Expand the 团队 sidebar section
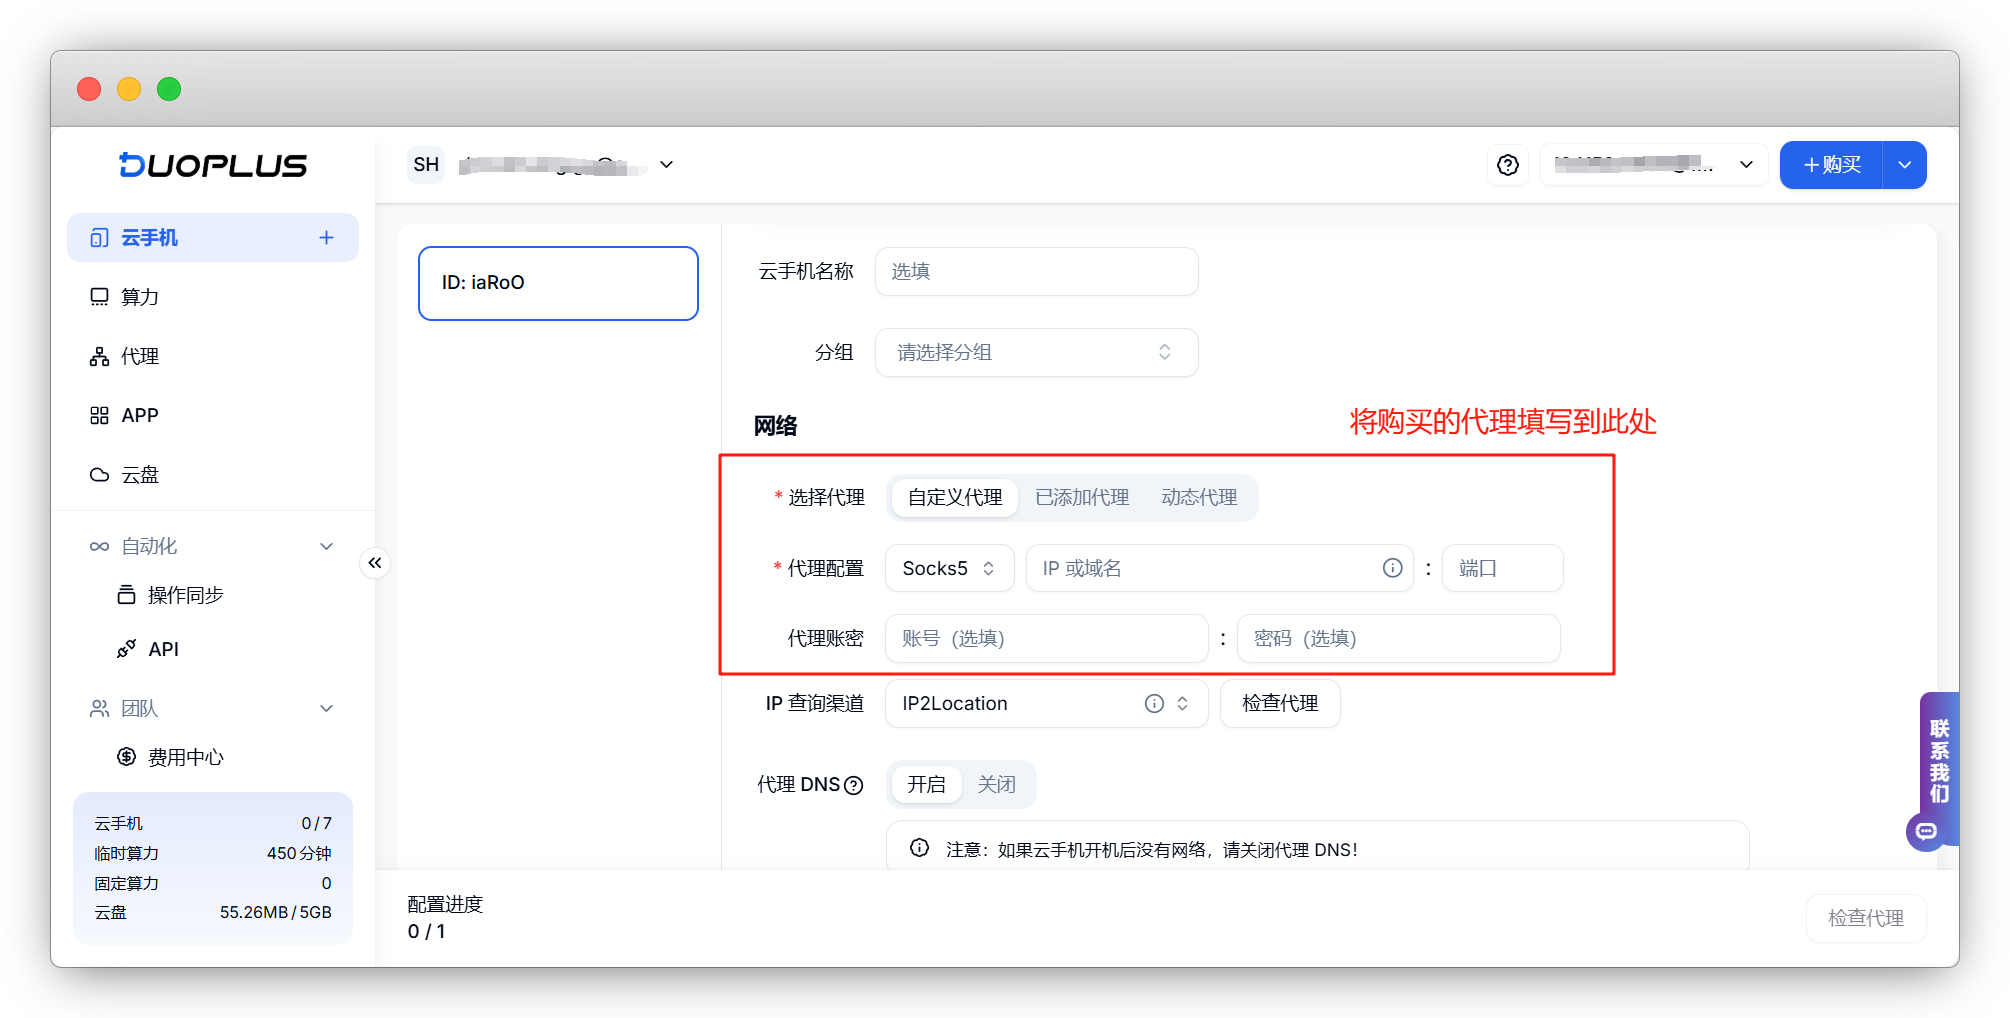 click(140, 708)
